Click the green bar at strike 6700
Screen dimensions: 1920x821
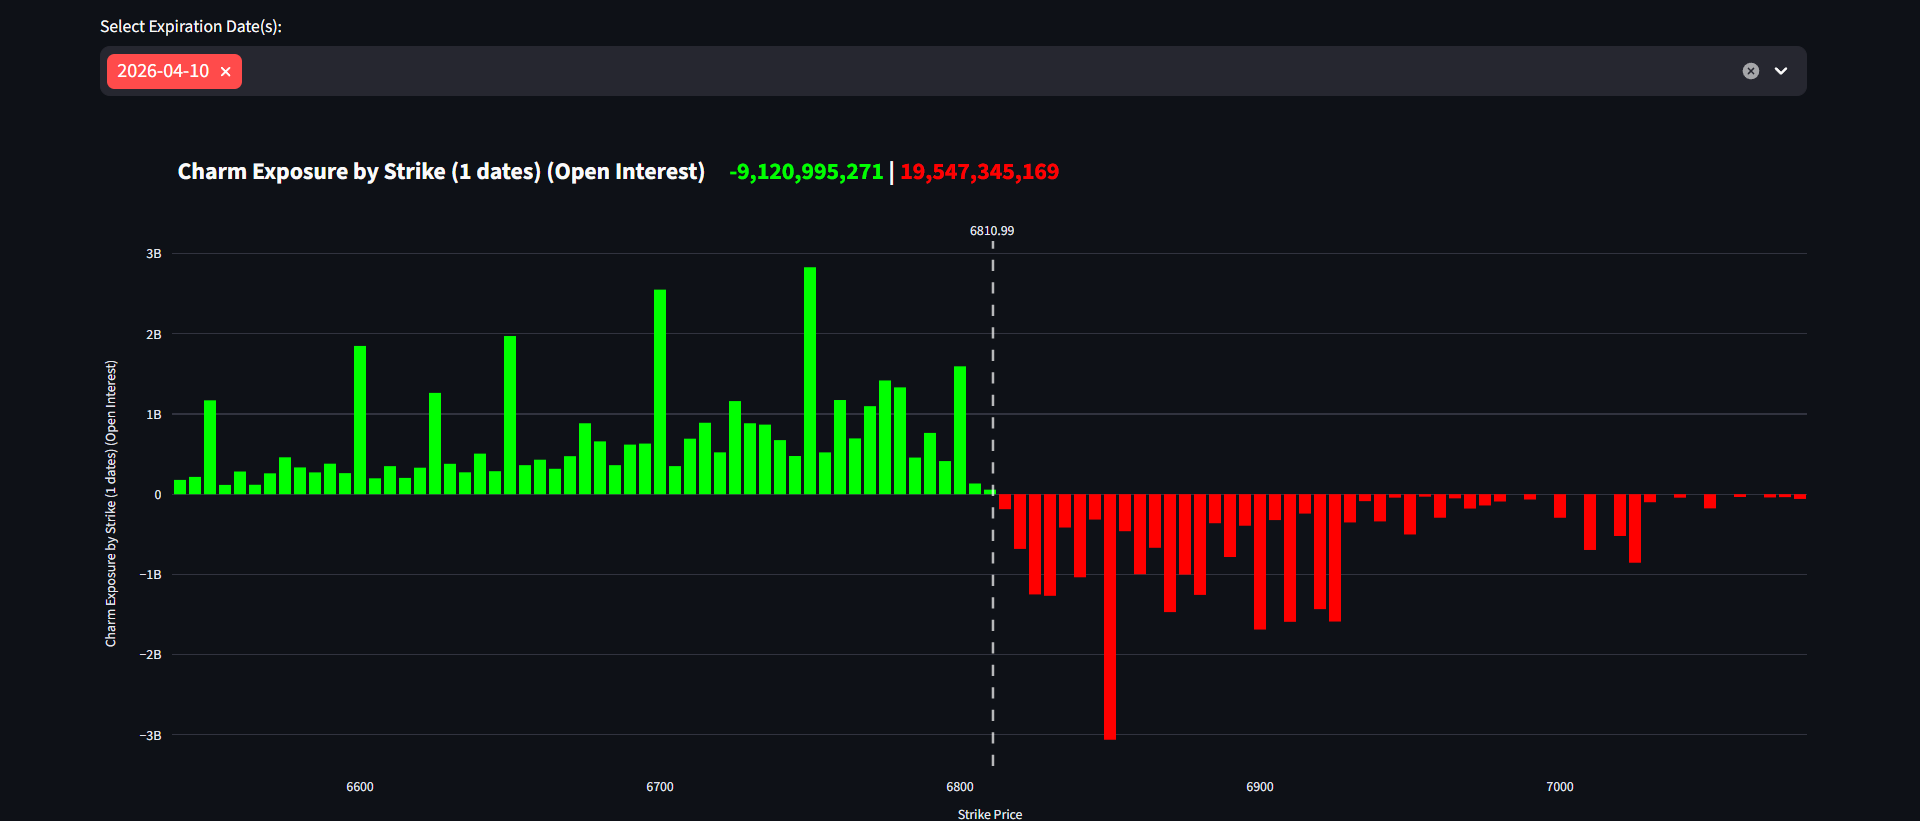click(660, 392)
